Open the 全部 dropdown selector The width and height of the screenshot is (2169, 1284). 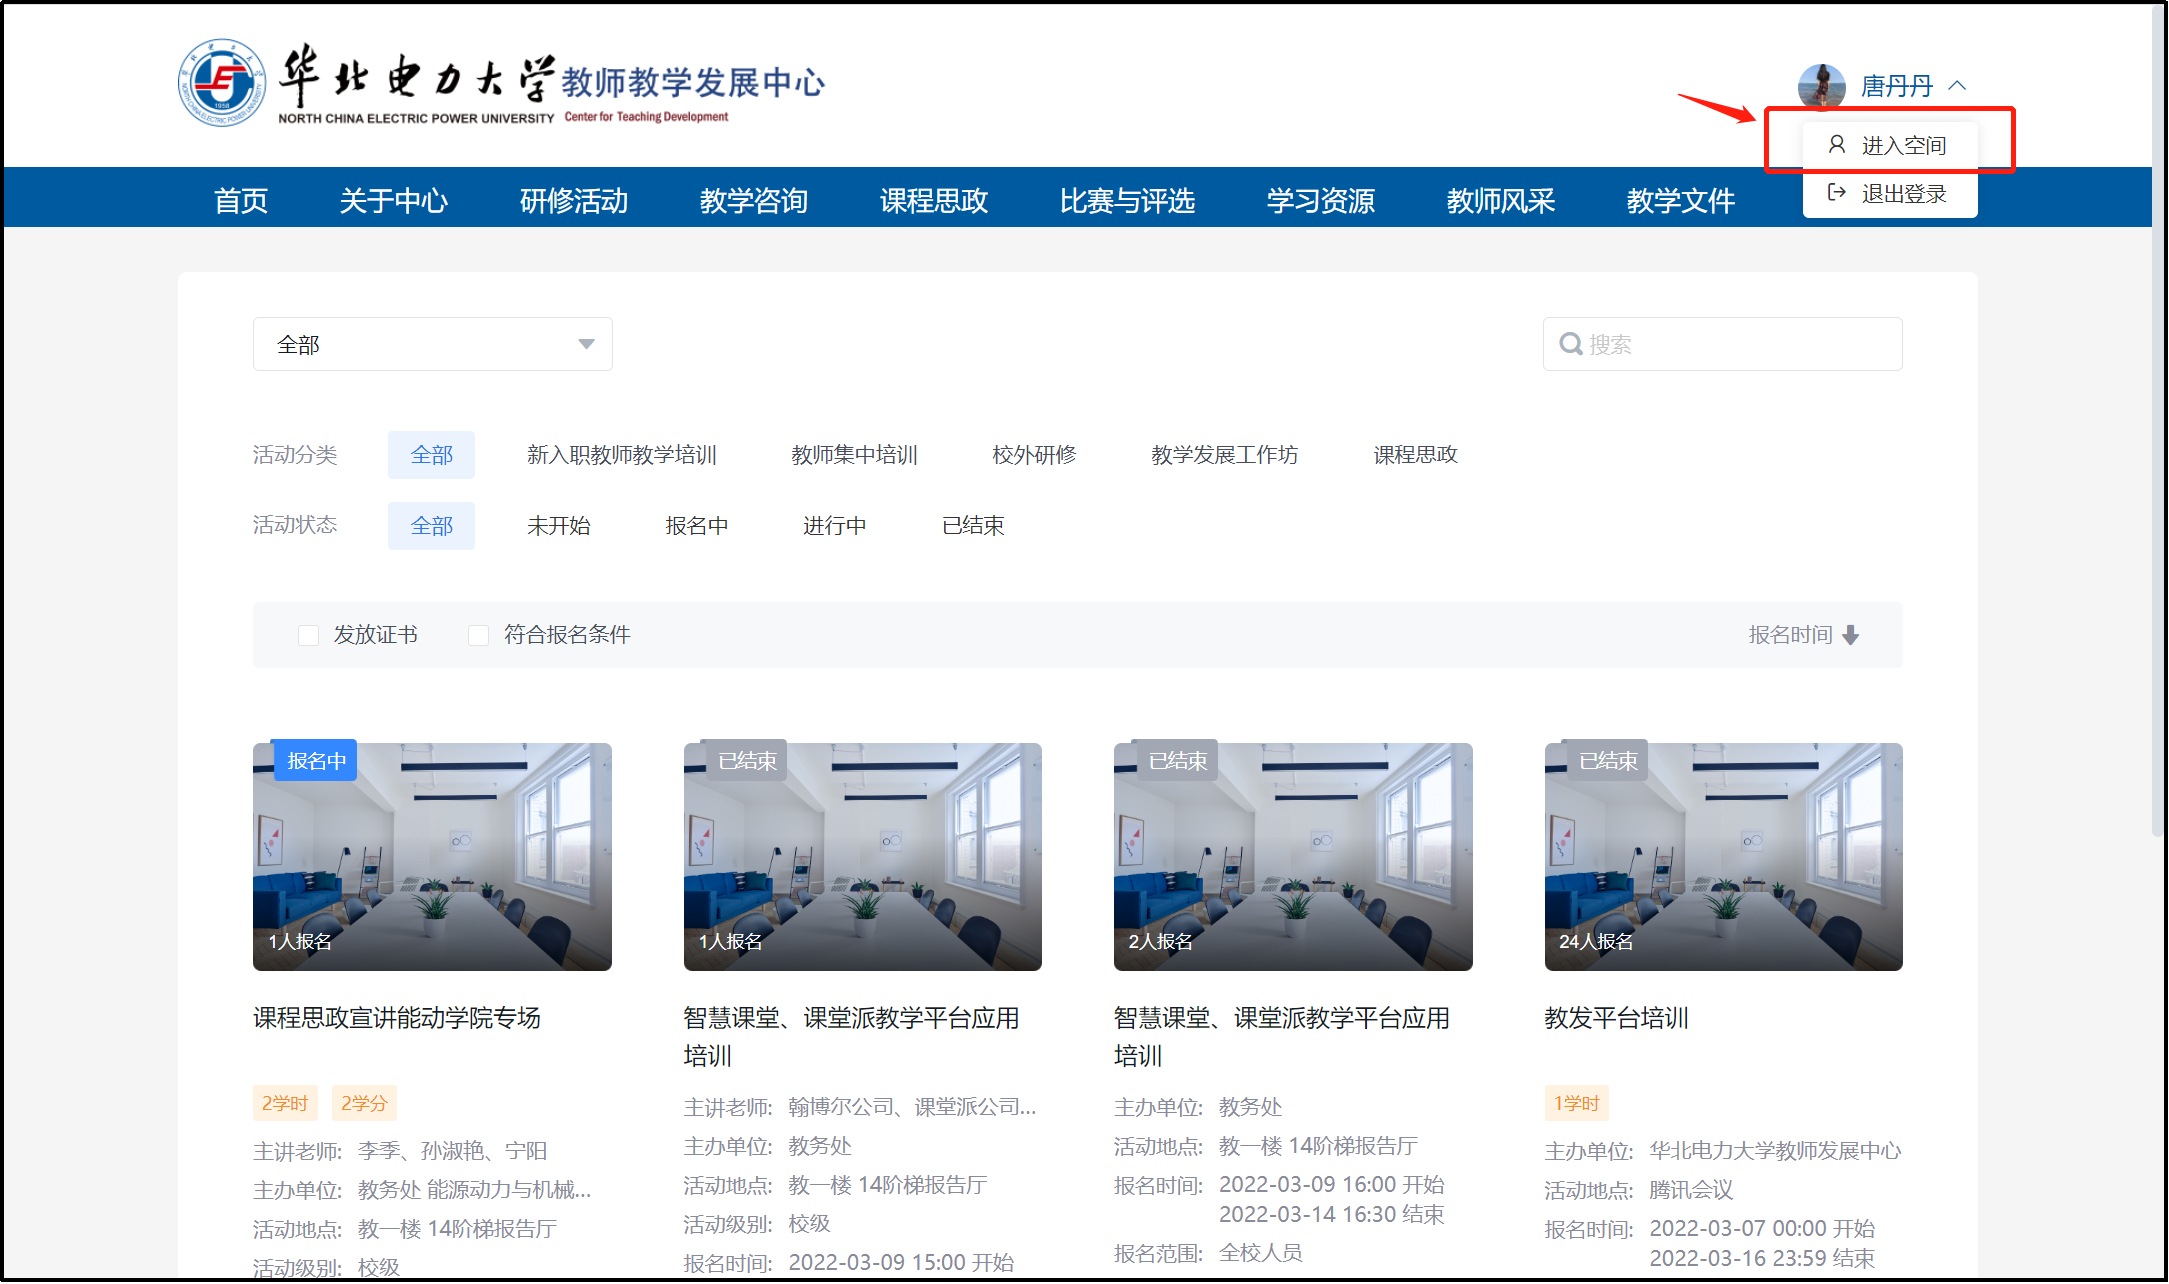coord(432,345)
